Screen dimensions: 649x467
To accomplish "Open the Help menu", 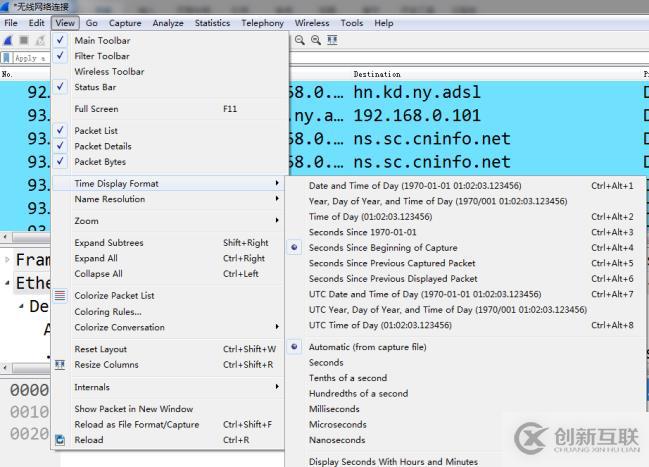I will tap(384, 23).
